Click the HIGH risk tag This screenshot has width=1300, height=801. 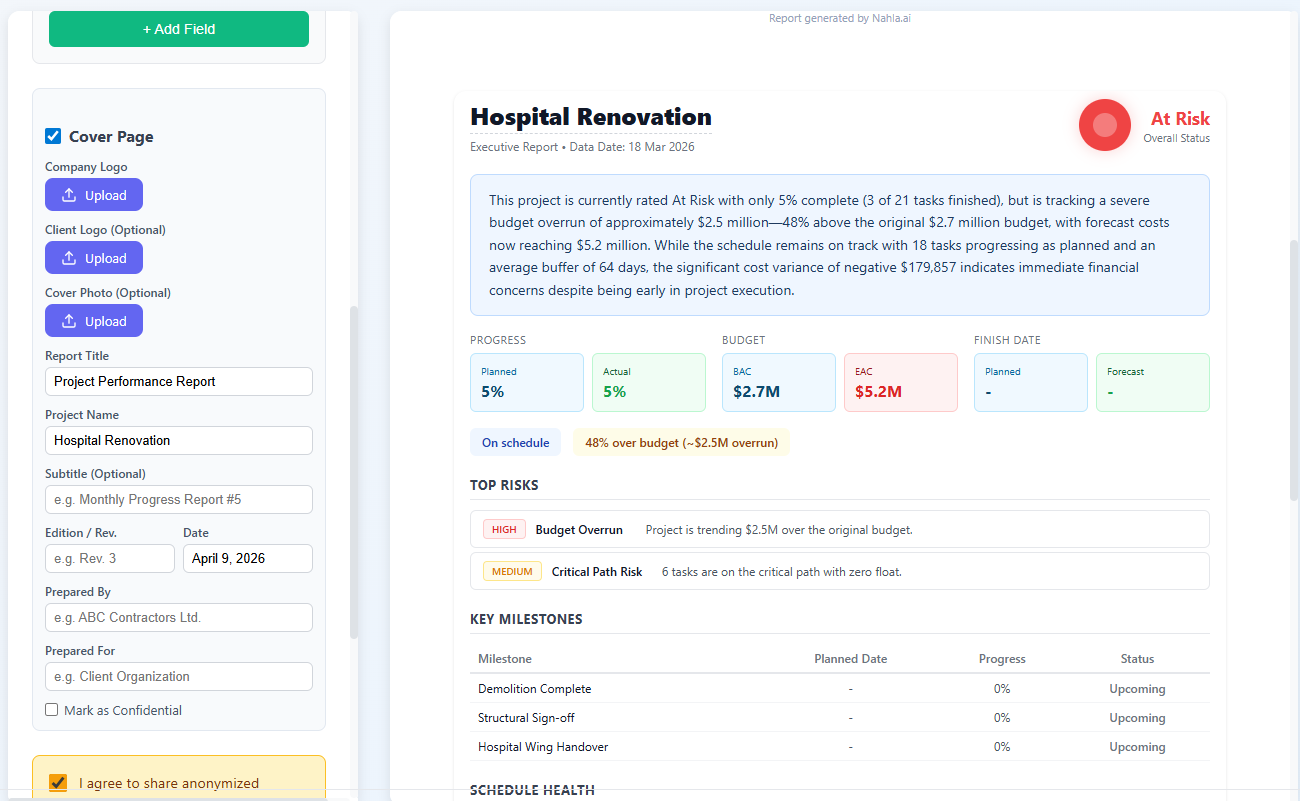(x=504, y=529)
